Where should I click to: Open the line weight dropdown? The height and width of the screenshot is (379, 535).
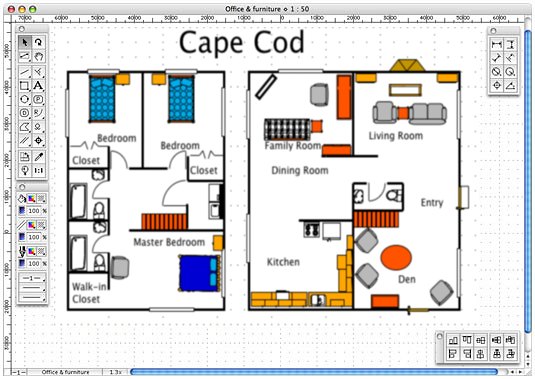tap(32, 278)
